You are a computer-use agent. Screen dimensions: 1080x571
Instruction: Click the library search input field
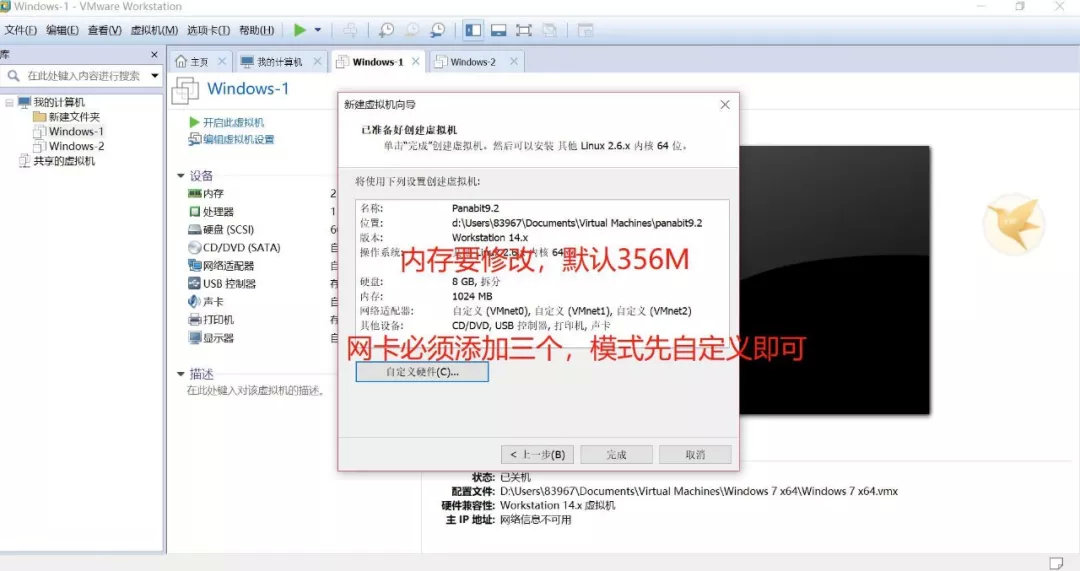tap(83, 76)
